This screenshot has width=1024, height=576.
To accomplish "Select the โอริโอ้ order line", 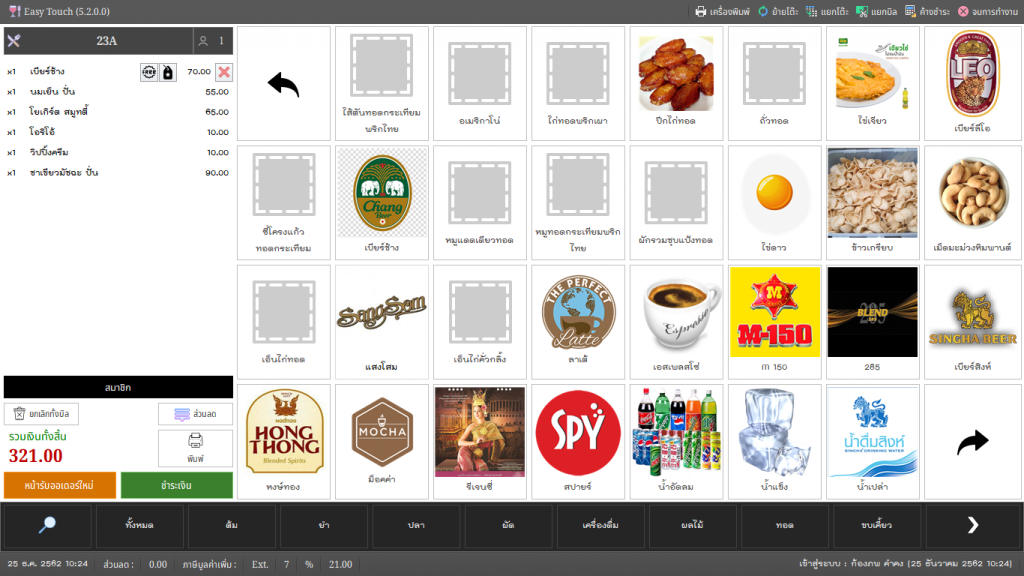I will (x=118, y=133).
